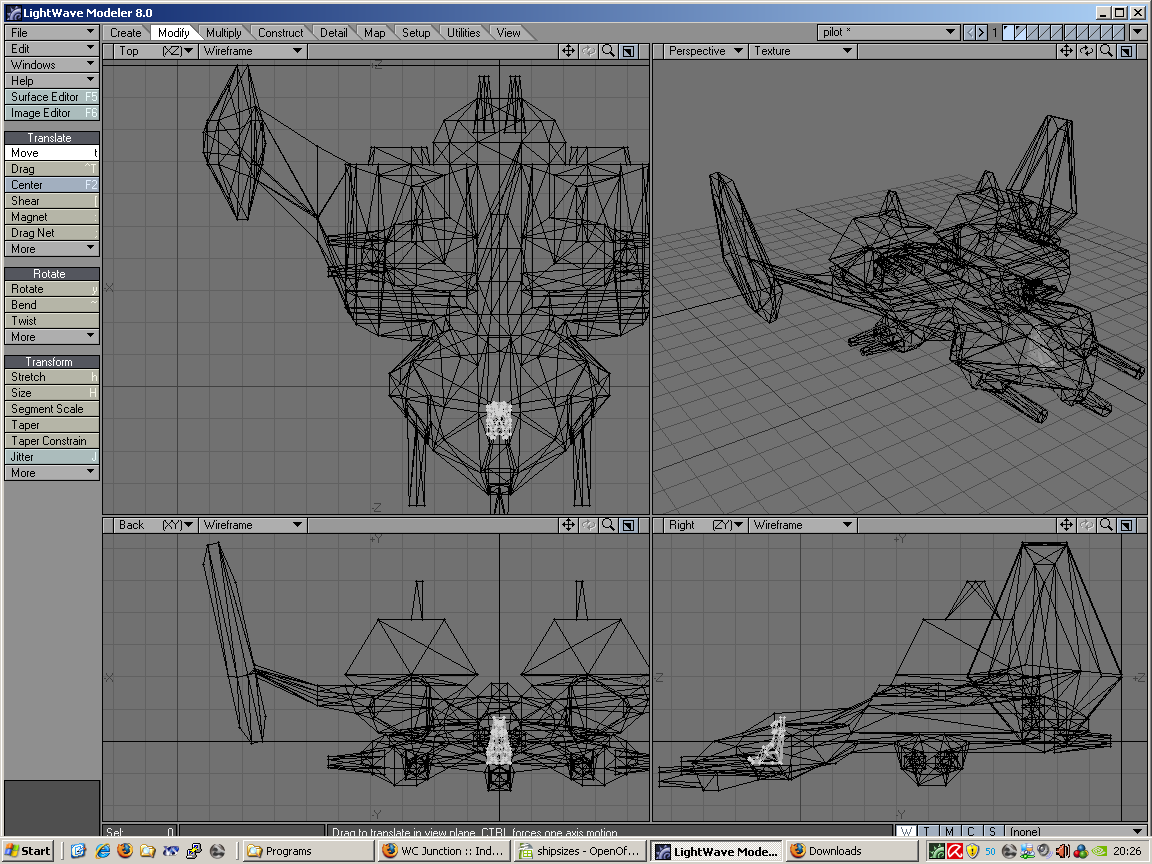The image size is (1152, 864).
Task: Open Firefox from the quick launch bar
Action: (x=124, y=851)
